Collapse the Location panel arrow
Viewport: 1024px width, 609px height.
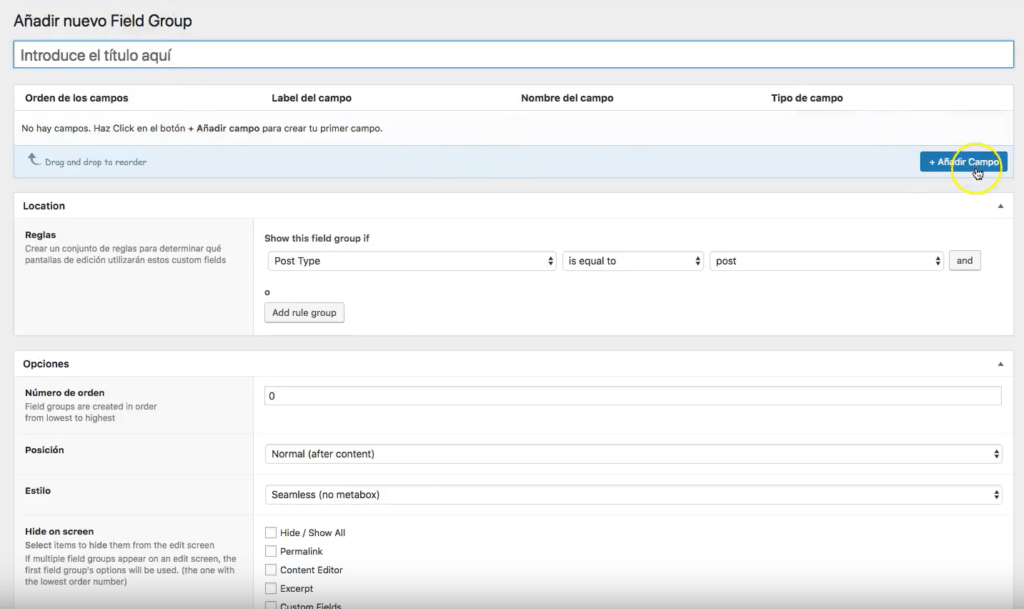tap(1000, 206)
